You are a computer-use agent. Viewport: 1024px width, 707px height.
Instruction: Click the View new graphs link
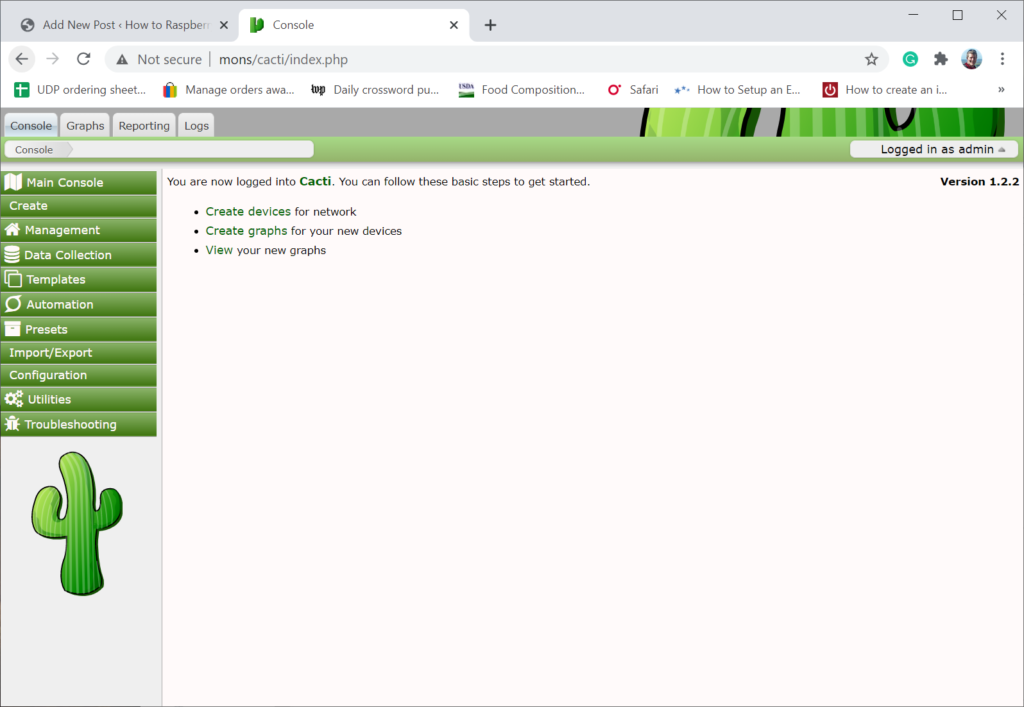pos(219,250)
